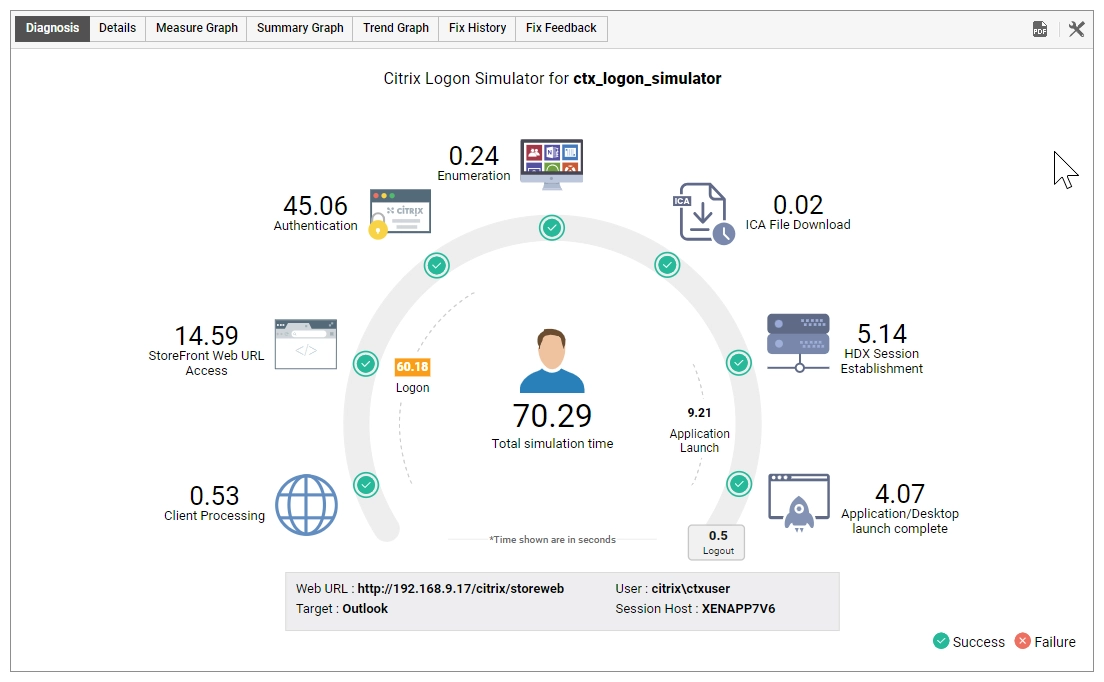
Task: Open the Web URL http://192.168.9.17/citrix/storeweb
Action: click(x=460, y=588)
